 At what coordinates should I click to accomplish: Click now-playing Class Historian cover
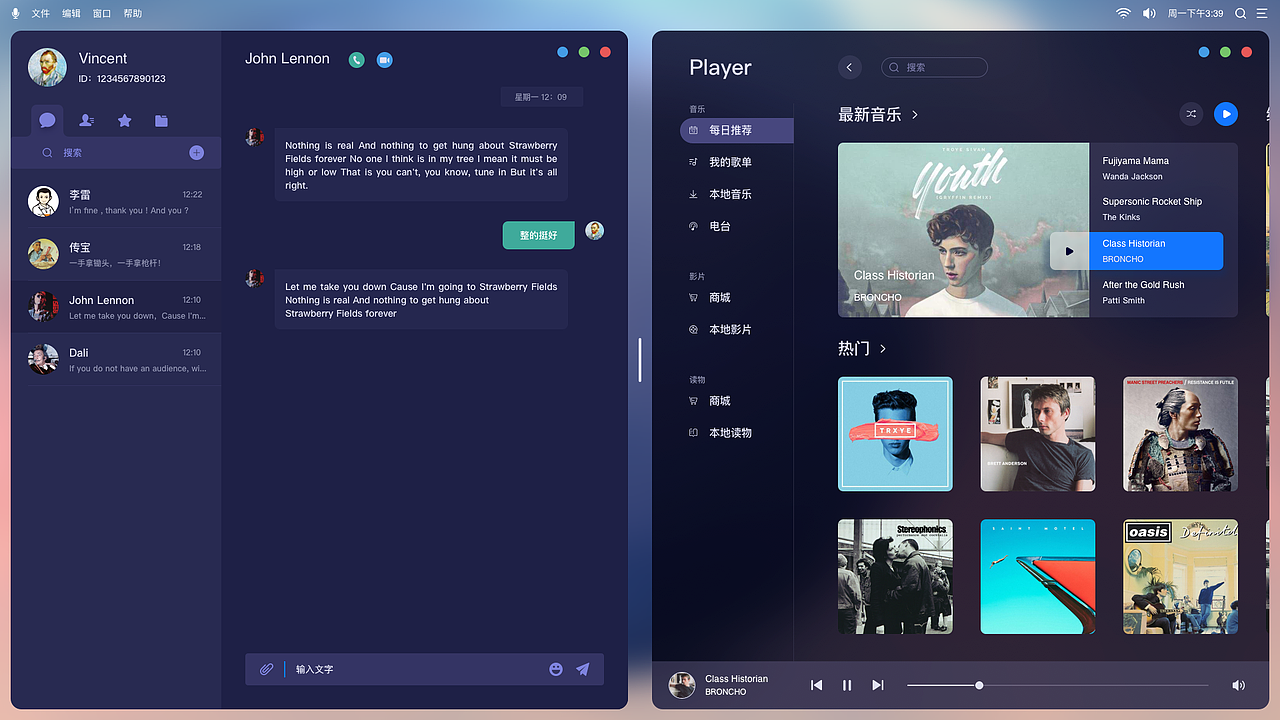682,685
